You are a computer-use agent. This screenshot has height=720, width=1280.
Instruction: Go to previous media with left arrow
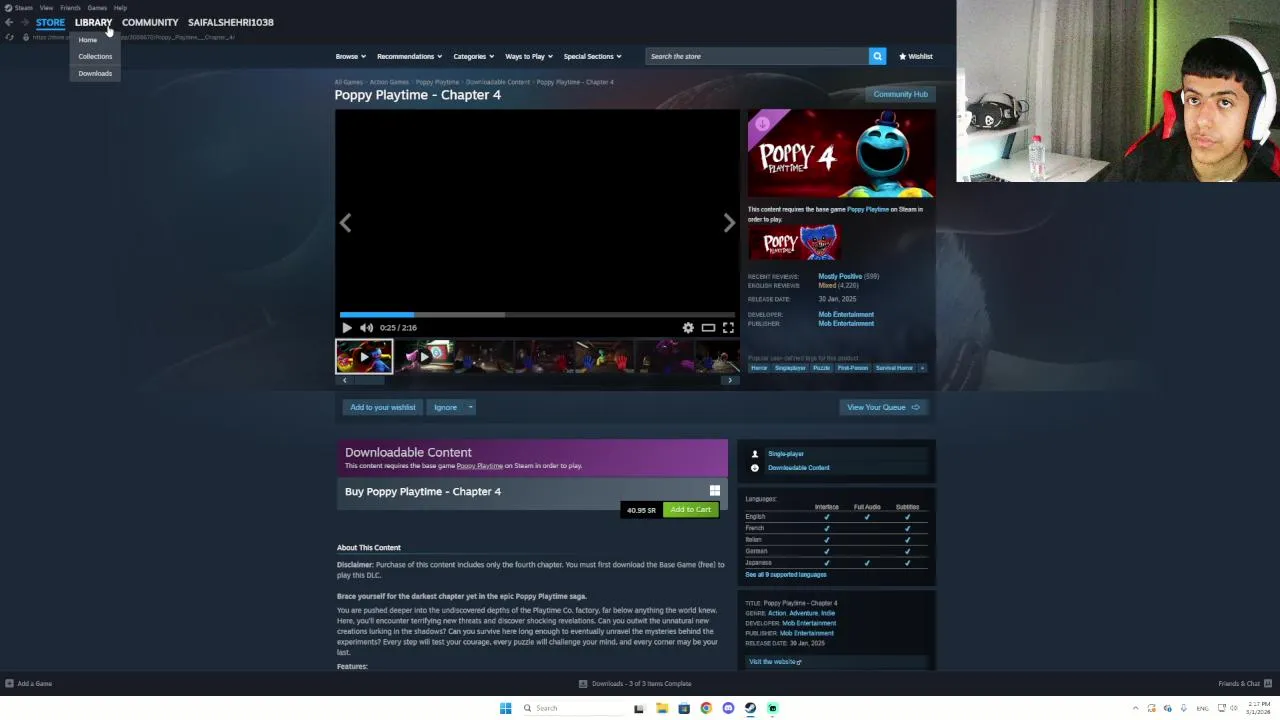tap(345, 223)
